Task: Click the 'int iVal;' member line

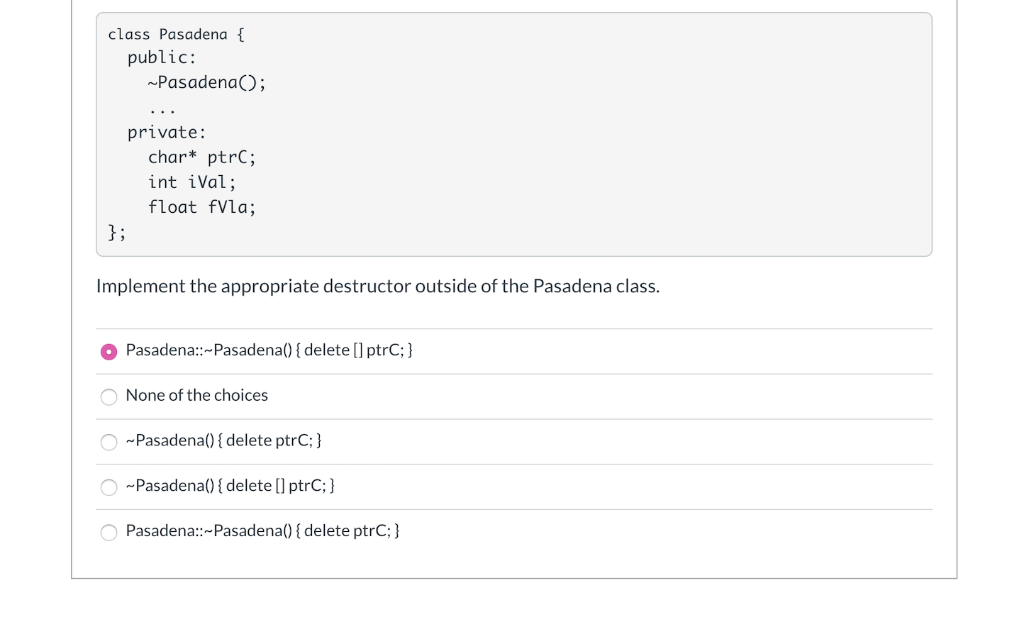Action: pyautogui.click(x=191, y=182)
